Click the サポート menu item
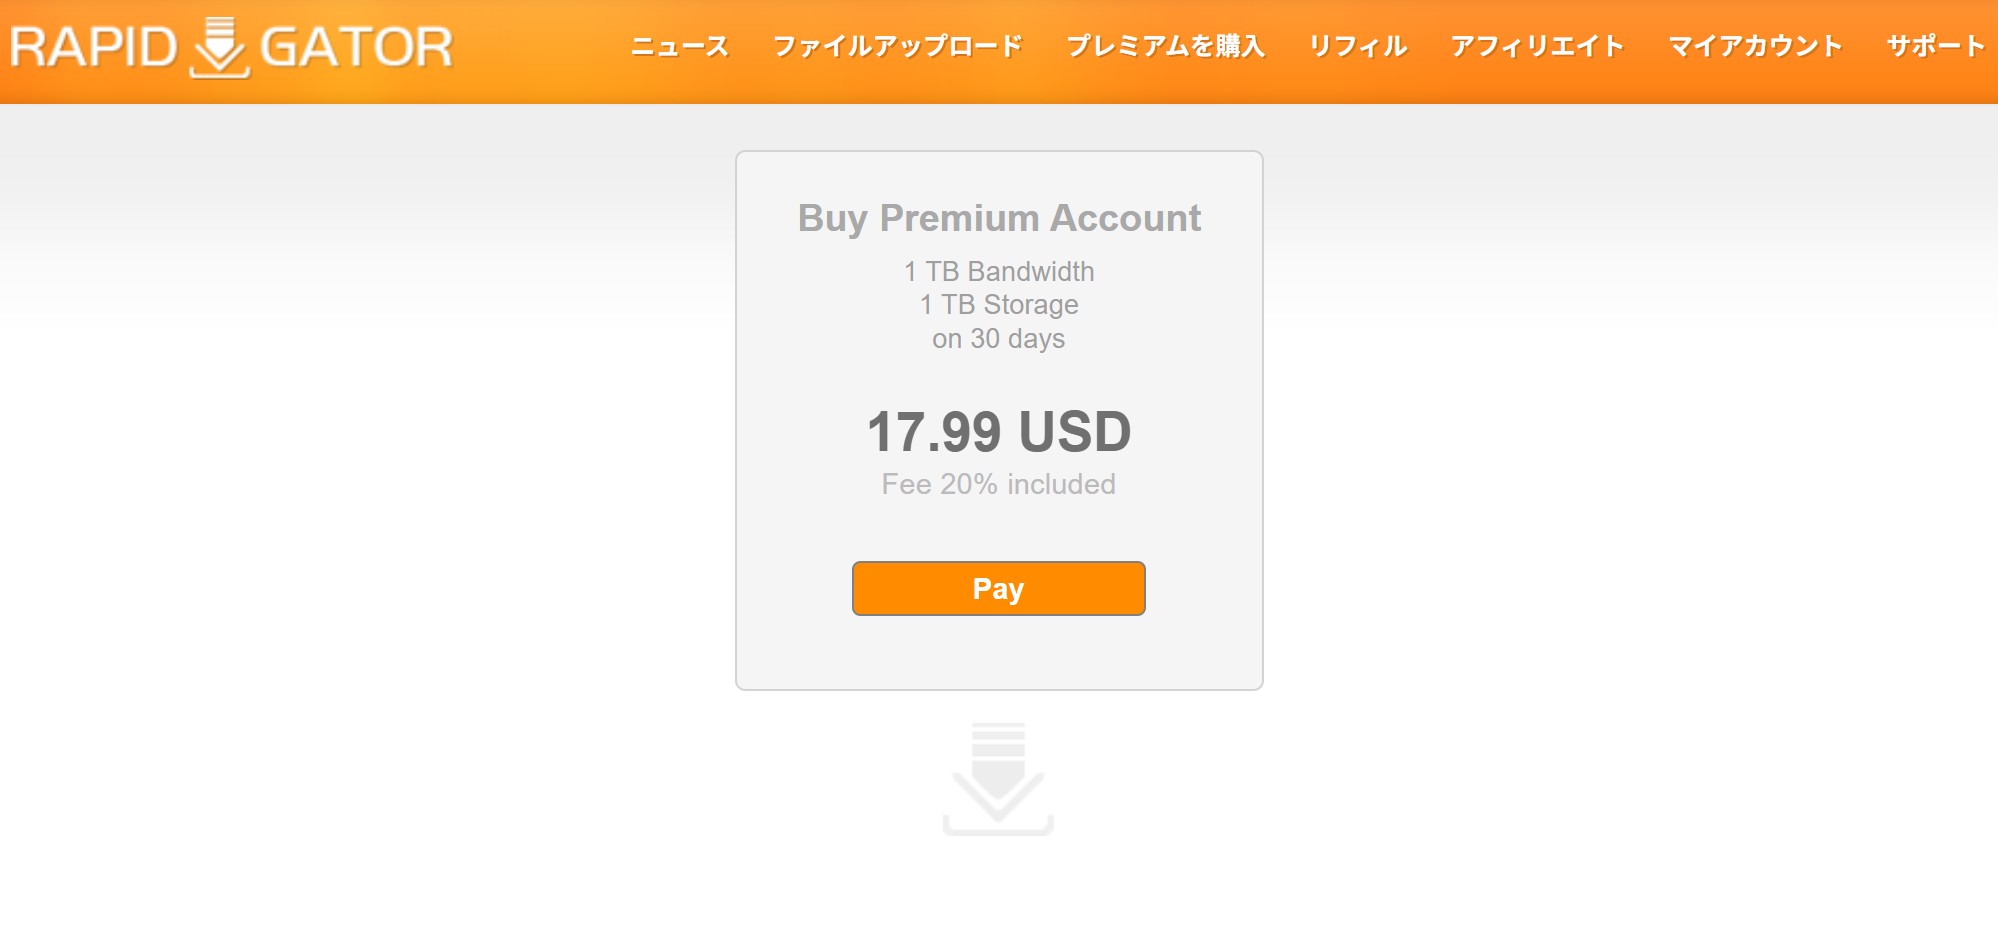The height and width of the screenshot is (952, 1998). [x=1935, y=46]
